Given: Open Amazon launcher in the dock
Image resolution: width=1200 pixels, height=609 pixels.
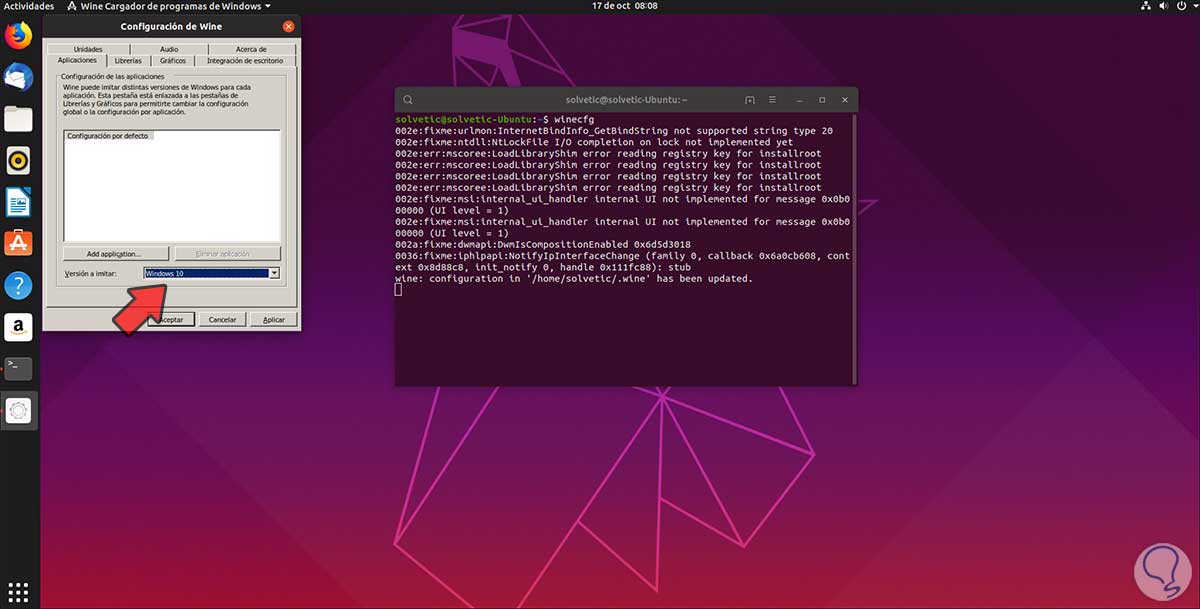Looking at the screenshot, I should point(19,326).
